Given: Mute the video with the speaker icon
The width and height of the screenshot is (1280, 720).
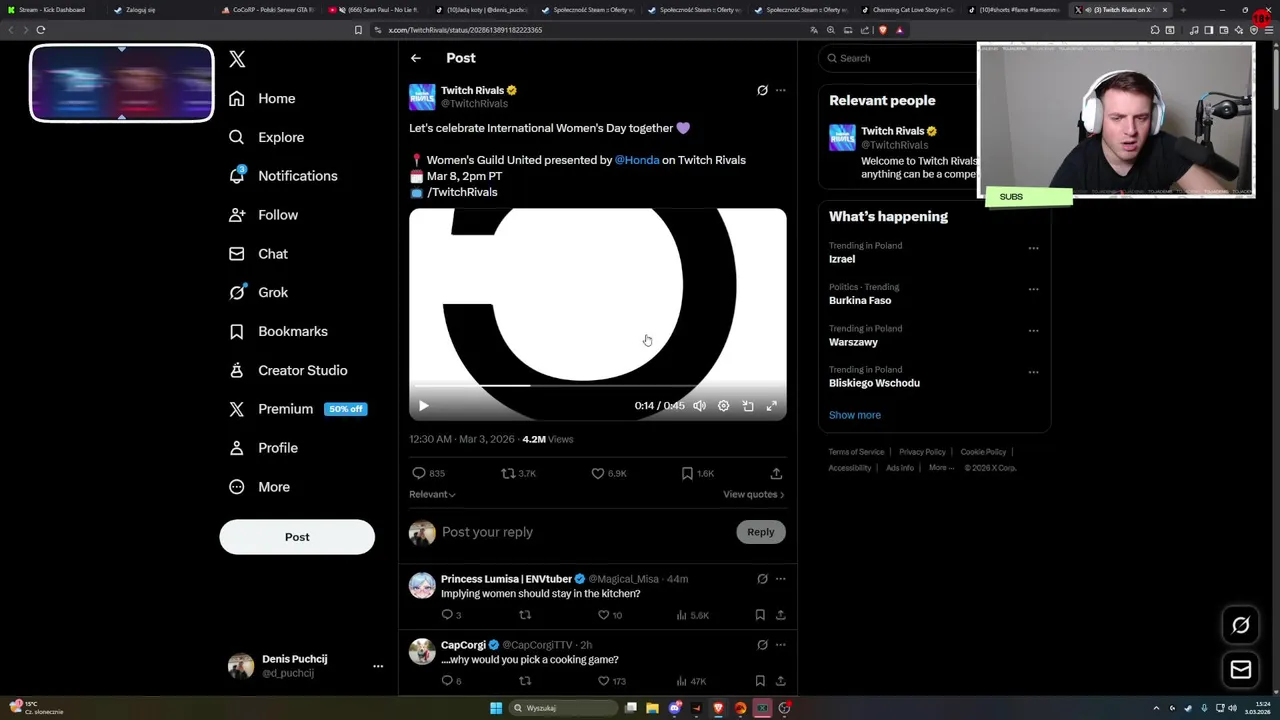Looking at the screenshot, I should [699, 406].
